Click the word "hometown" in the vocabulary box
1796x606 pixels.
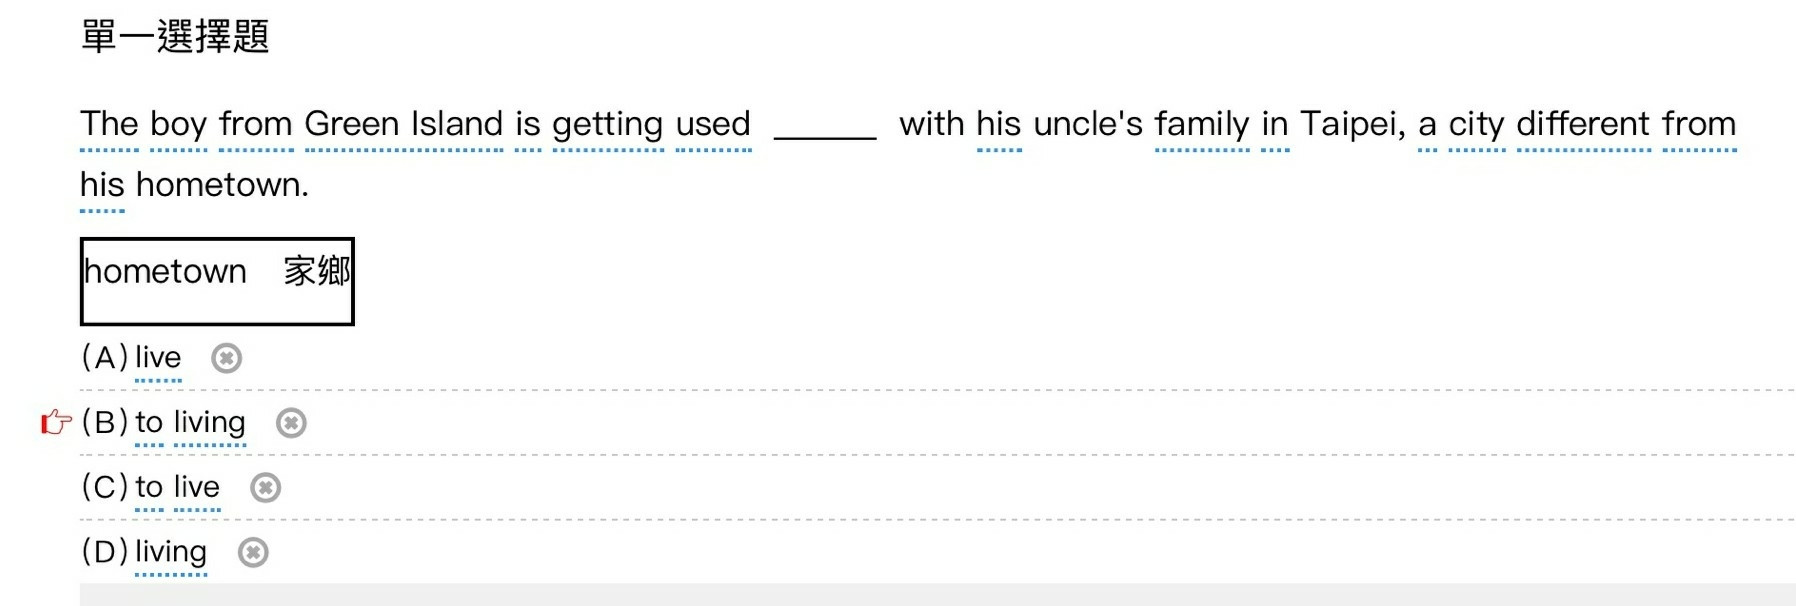pyautogui.click(x=165, y=272)
